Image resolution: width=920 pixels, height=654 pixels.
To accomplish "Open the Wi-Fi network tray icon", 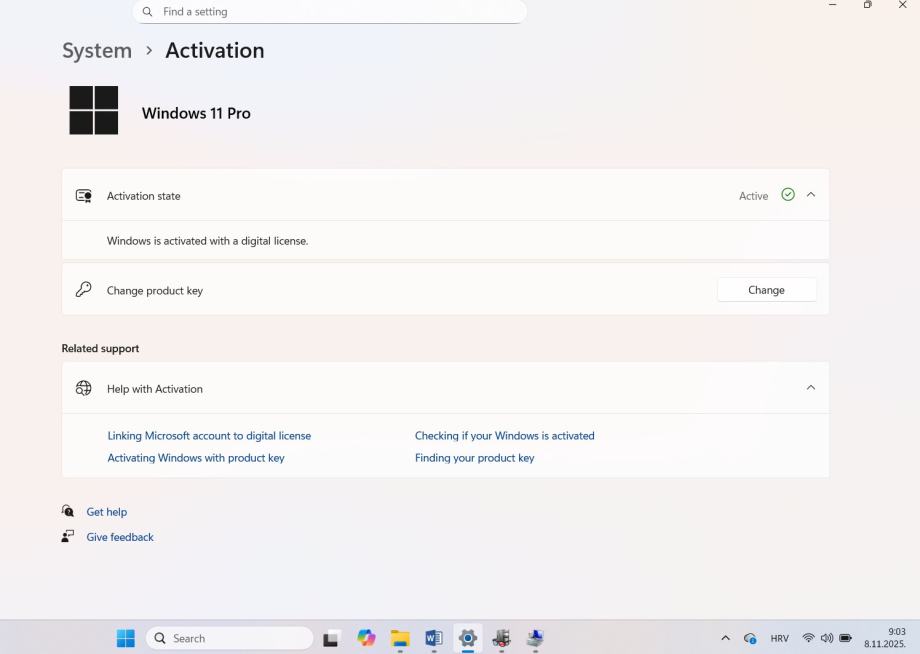I will [809, 638].
